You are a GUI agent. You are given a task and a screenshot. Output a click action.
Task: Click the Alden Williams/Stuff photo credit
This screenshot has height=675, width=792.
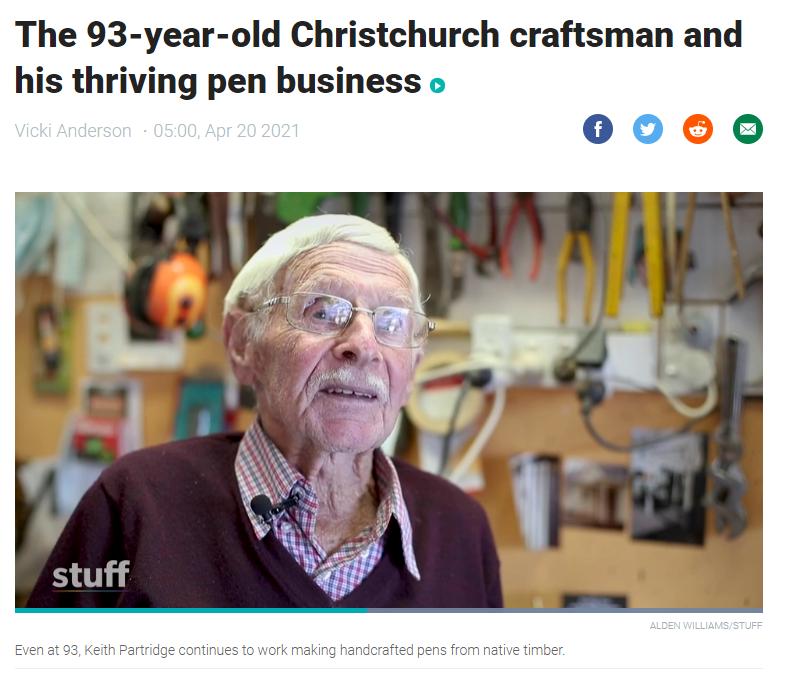(x=706, y=625)
